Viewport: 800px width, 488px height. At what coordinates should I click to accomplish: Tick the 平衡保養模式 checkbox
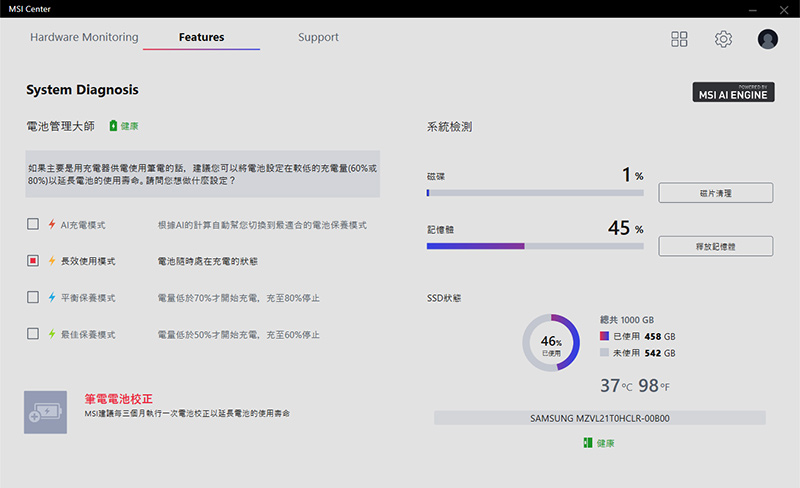click(33, 297)
